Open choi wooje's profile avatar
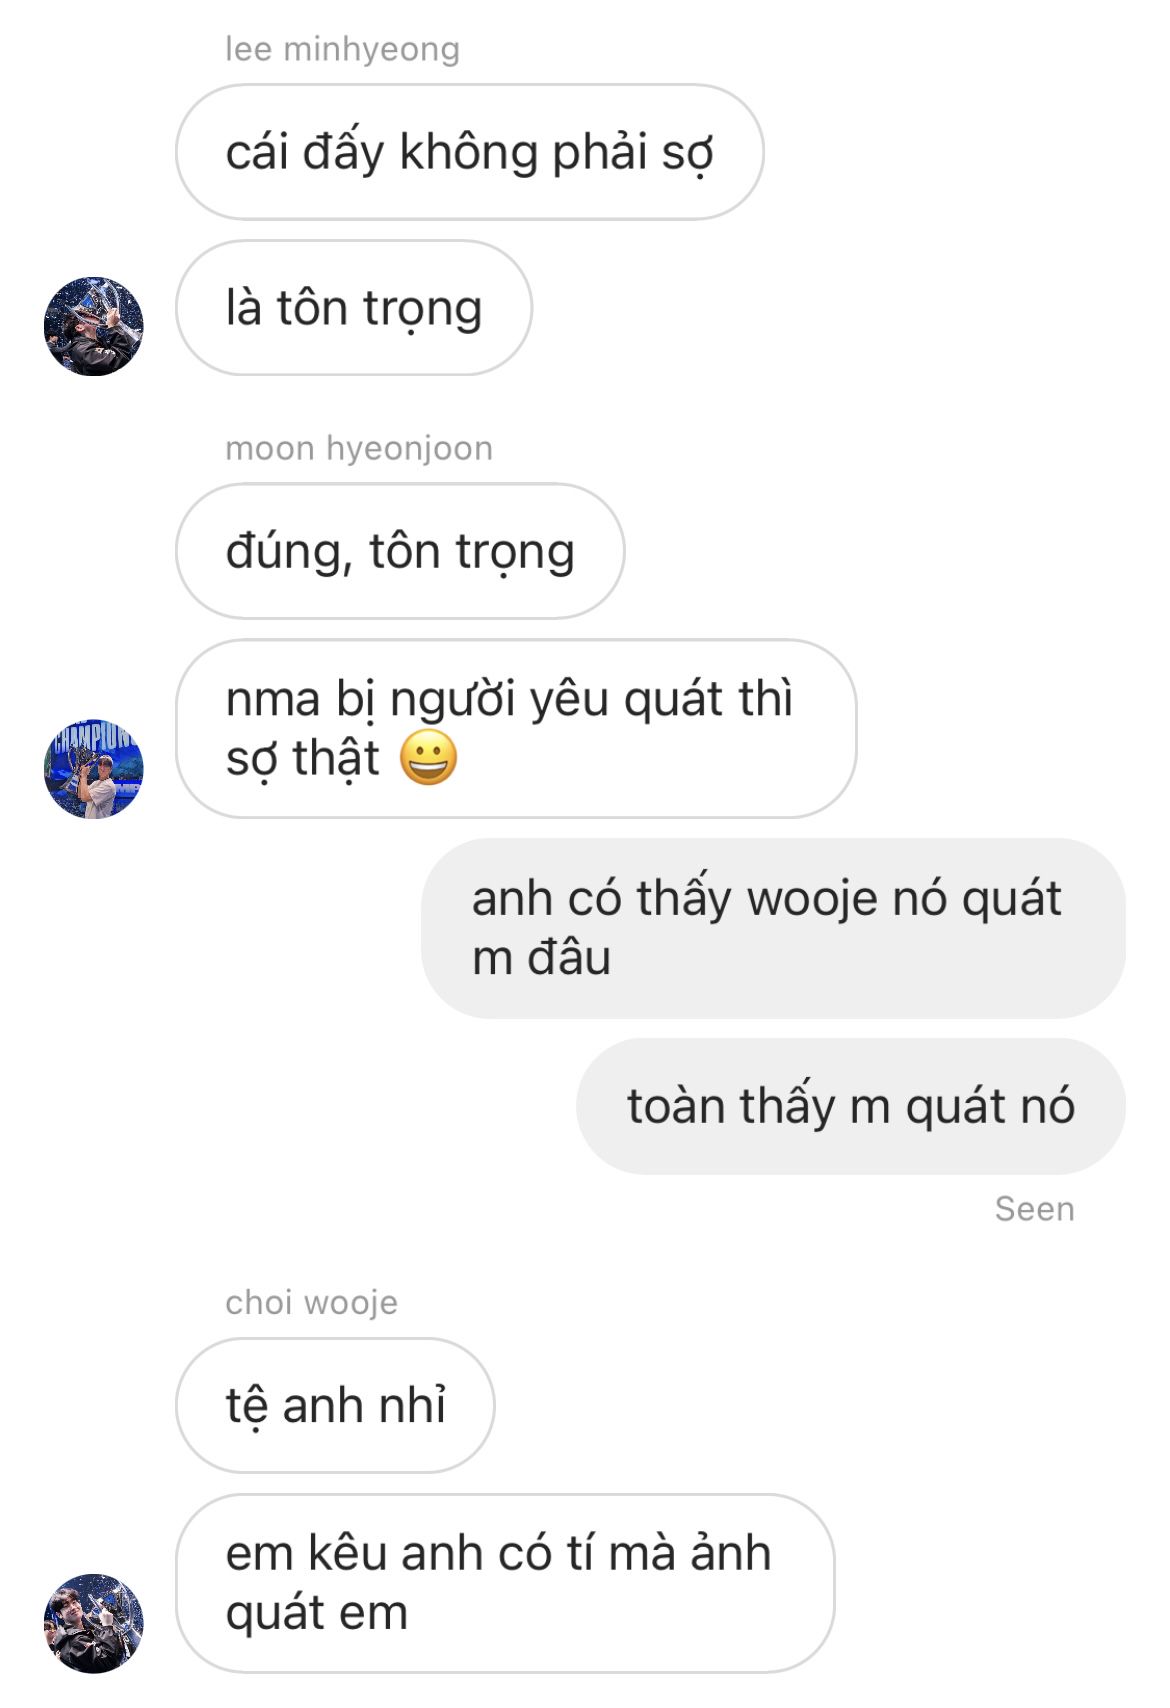Screen dimensions: 1170x1708 pyautogui.click(x=94, y=1624)
